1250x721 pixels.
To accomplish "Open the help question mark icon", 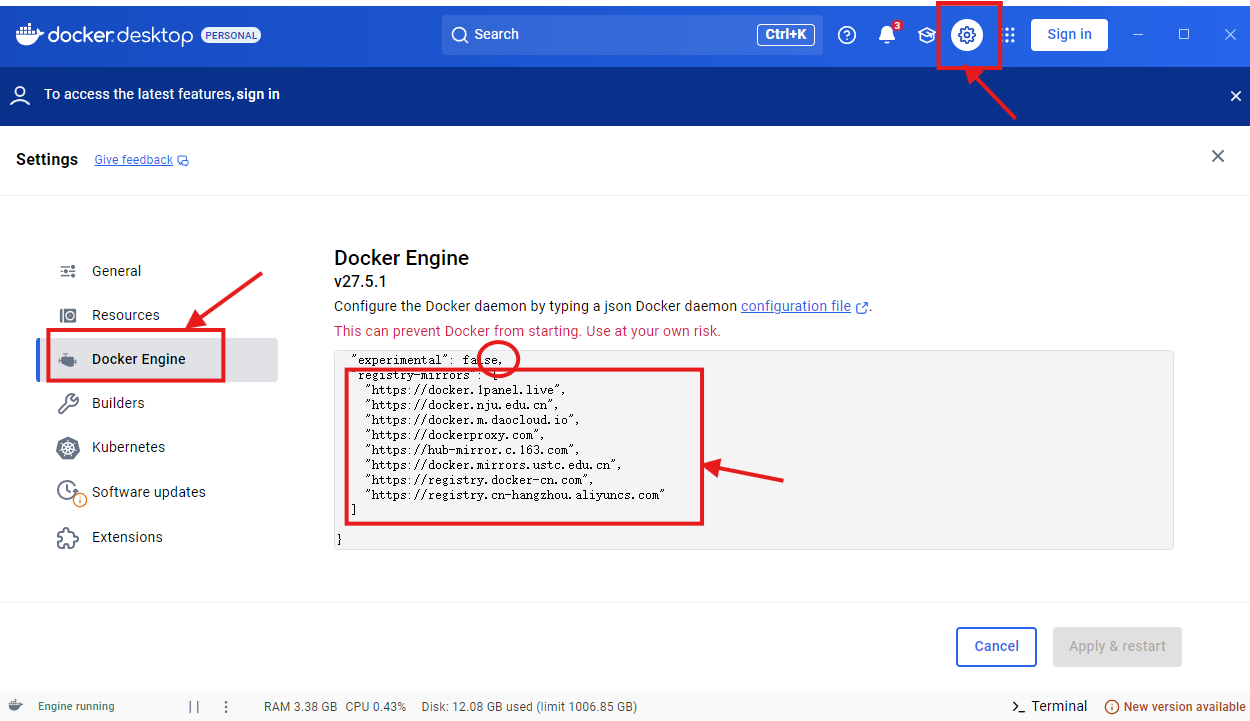I will click(847, 35).
